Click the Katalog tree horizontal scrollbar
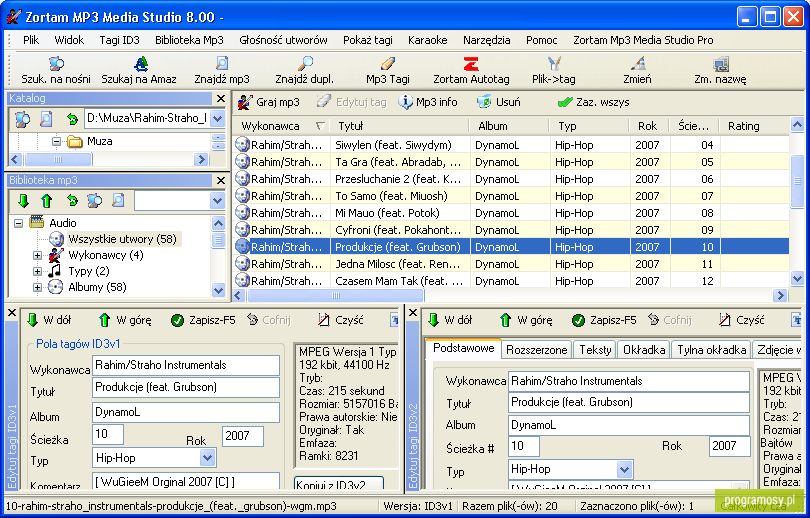This screenshot has width=810, height=518. point(58,160)
